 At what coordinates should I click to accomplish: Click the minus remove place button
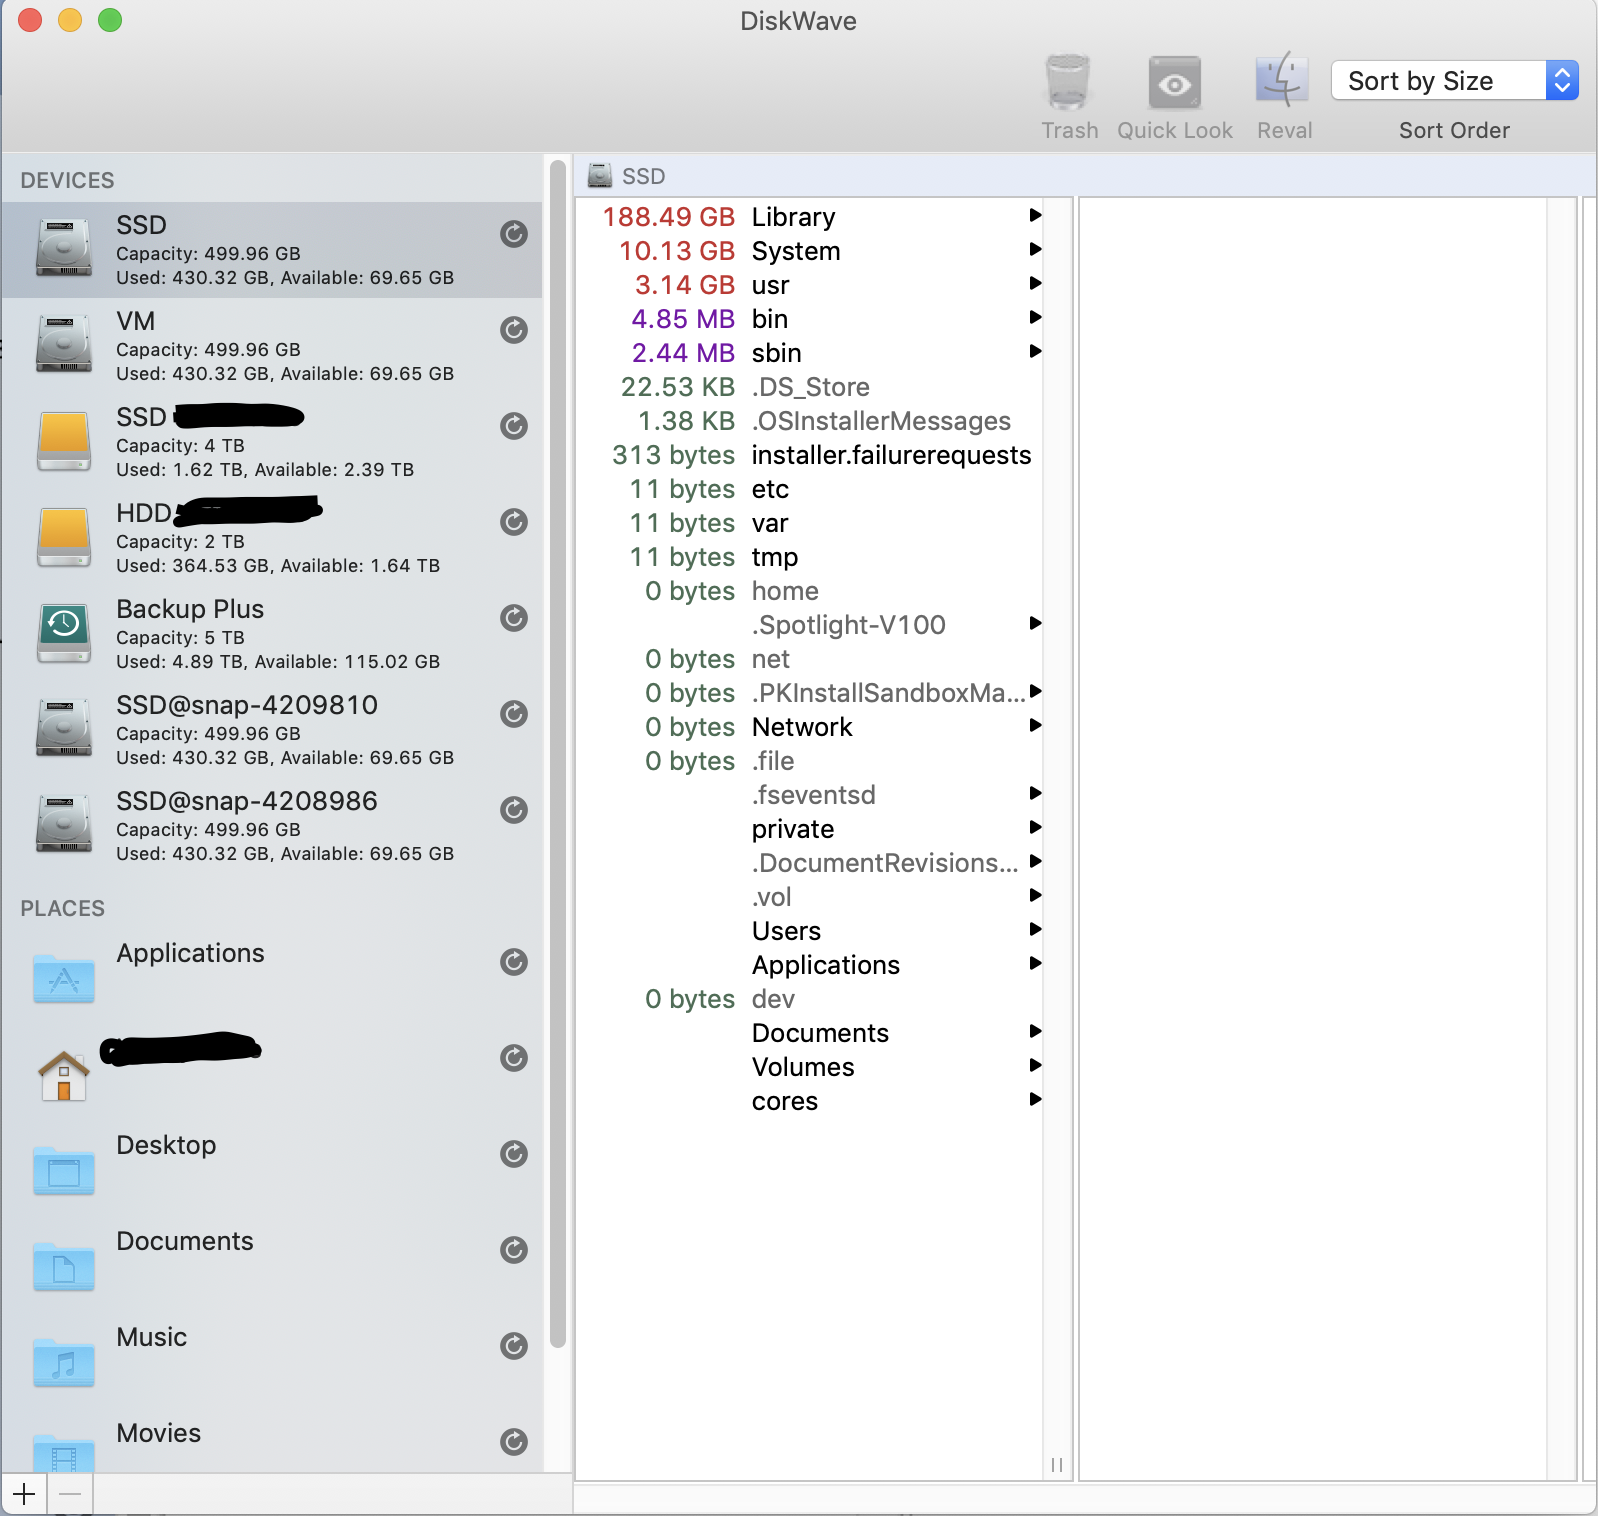click(x=70, y=1494)
